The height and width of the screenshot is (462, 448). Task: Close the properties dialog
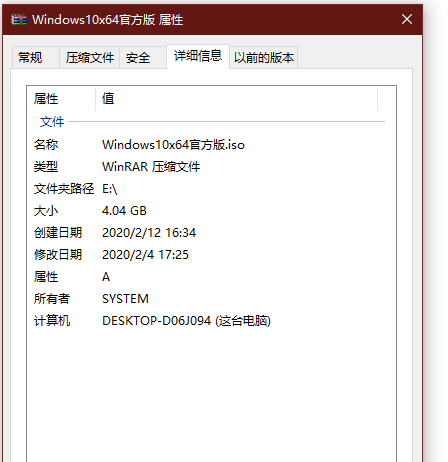pos(407,19)
